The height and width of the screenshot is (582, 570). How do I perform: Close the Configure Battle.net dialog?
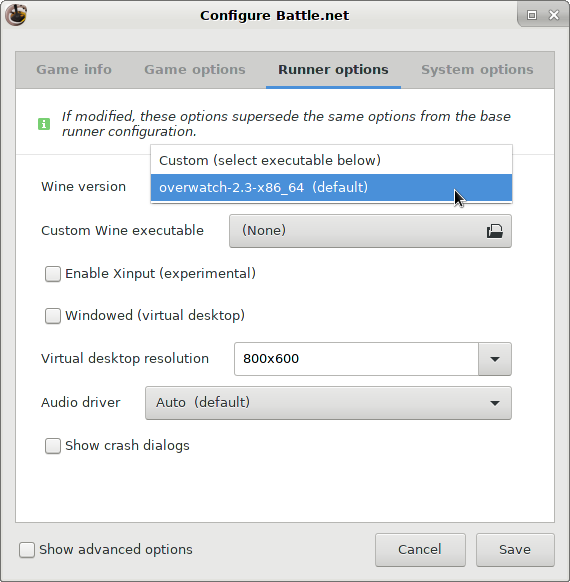point(554,15)
